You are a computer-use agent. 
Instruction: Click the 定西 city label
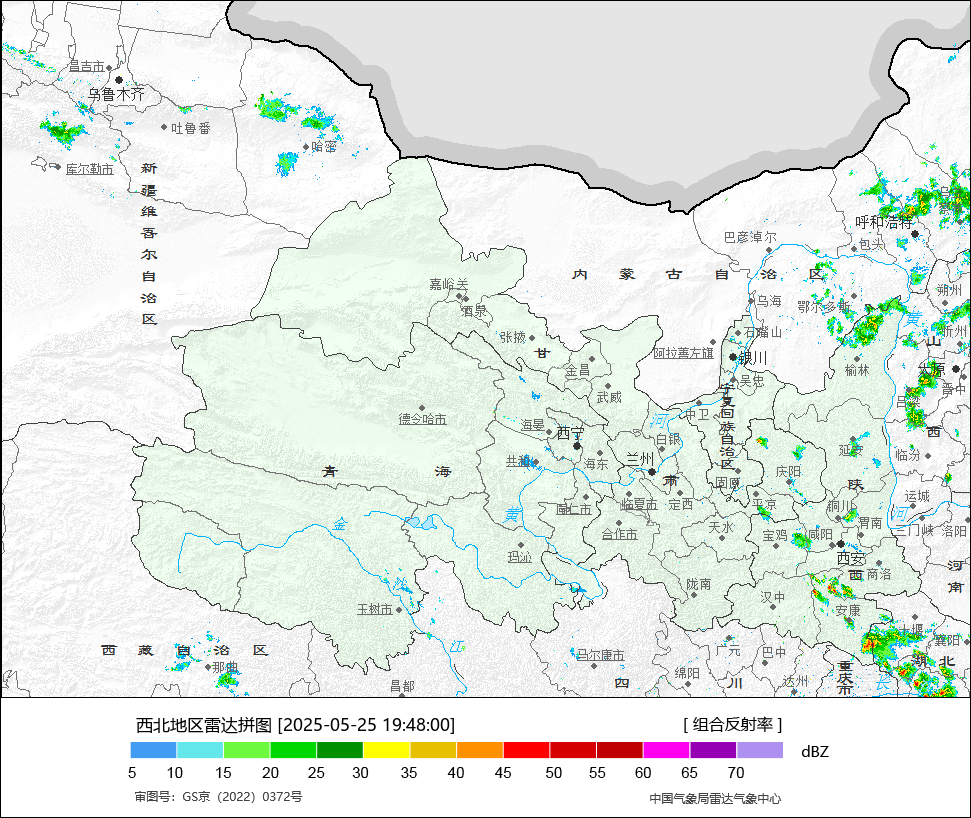point(680,505)
